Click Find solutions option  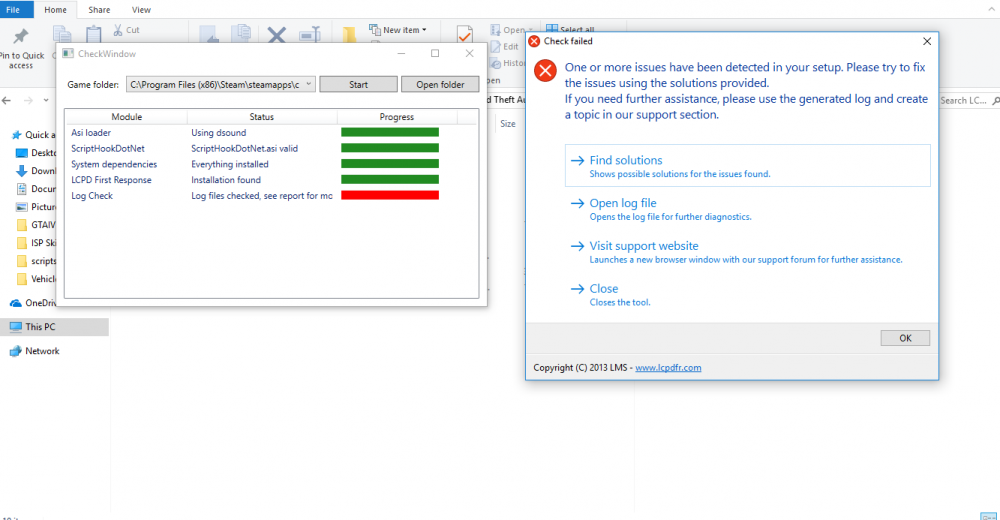(747, 165)
